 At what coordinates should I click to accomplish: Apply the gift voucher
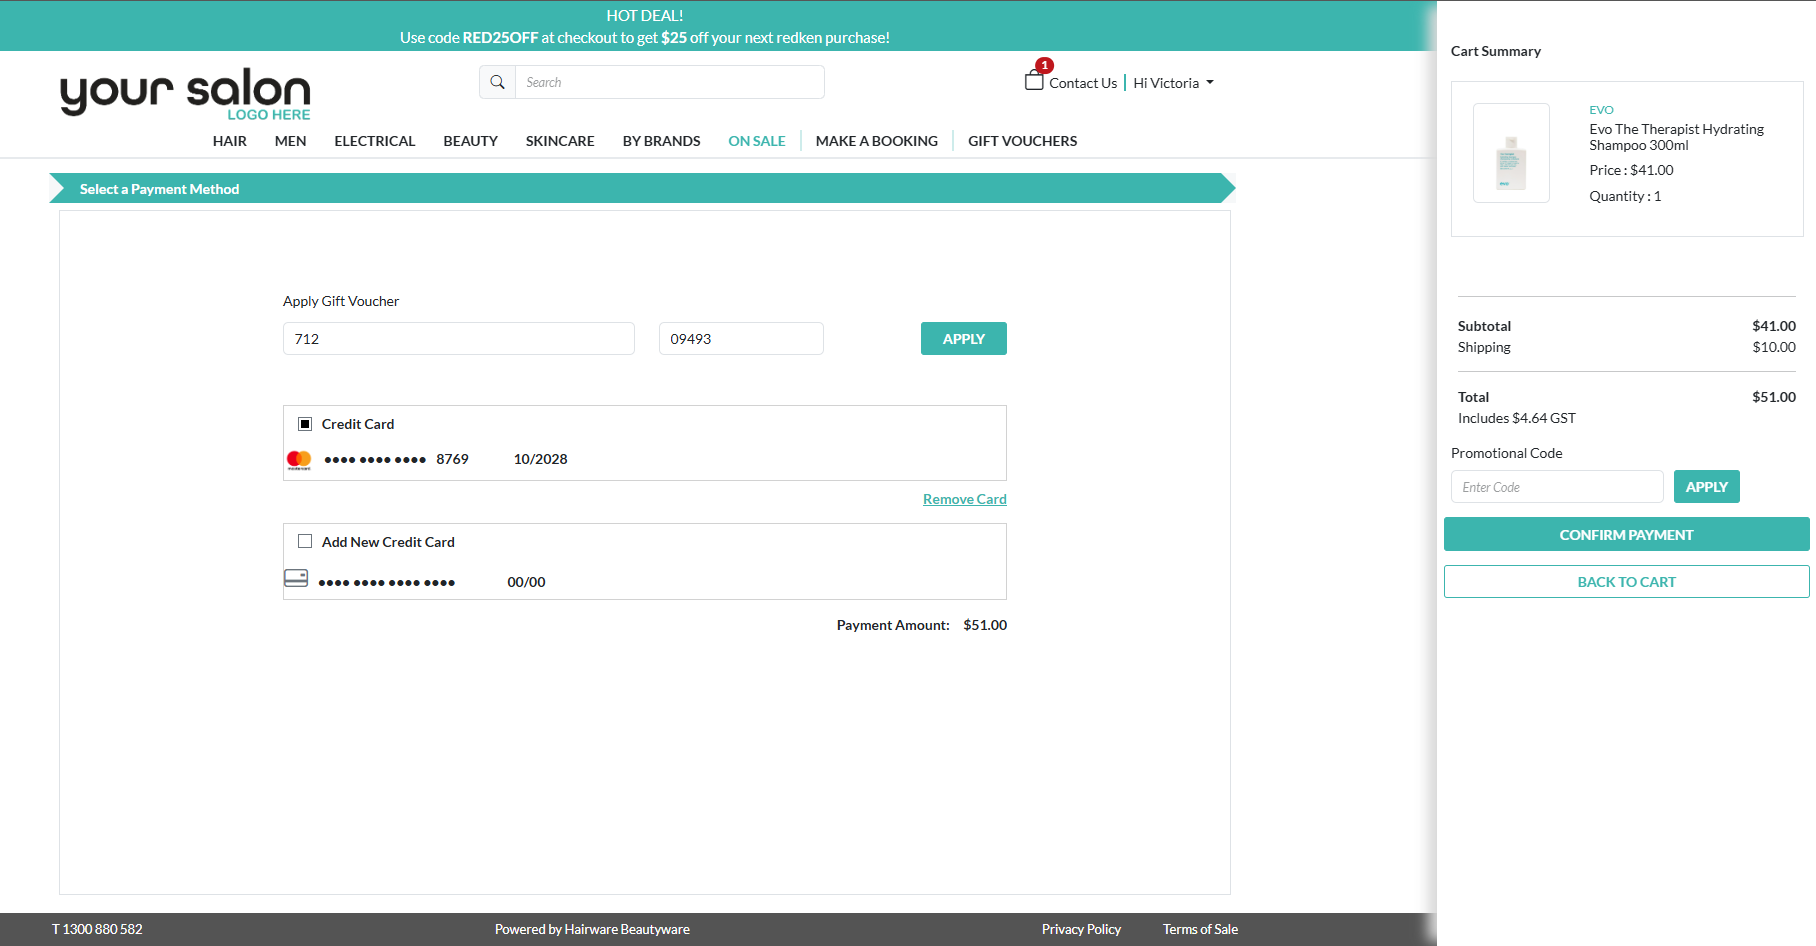[x=963, y=339]
